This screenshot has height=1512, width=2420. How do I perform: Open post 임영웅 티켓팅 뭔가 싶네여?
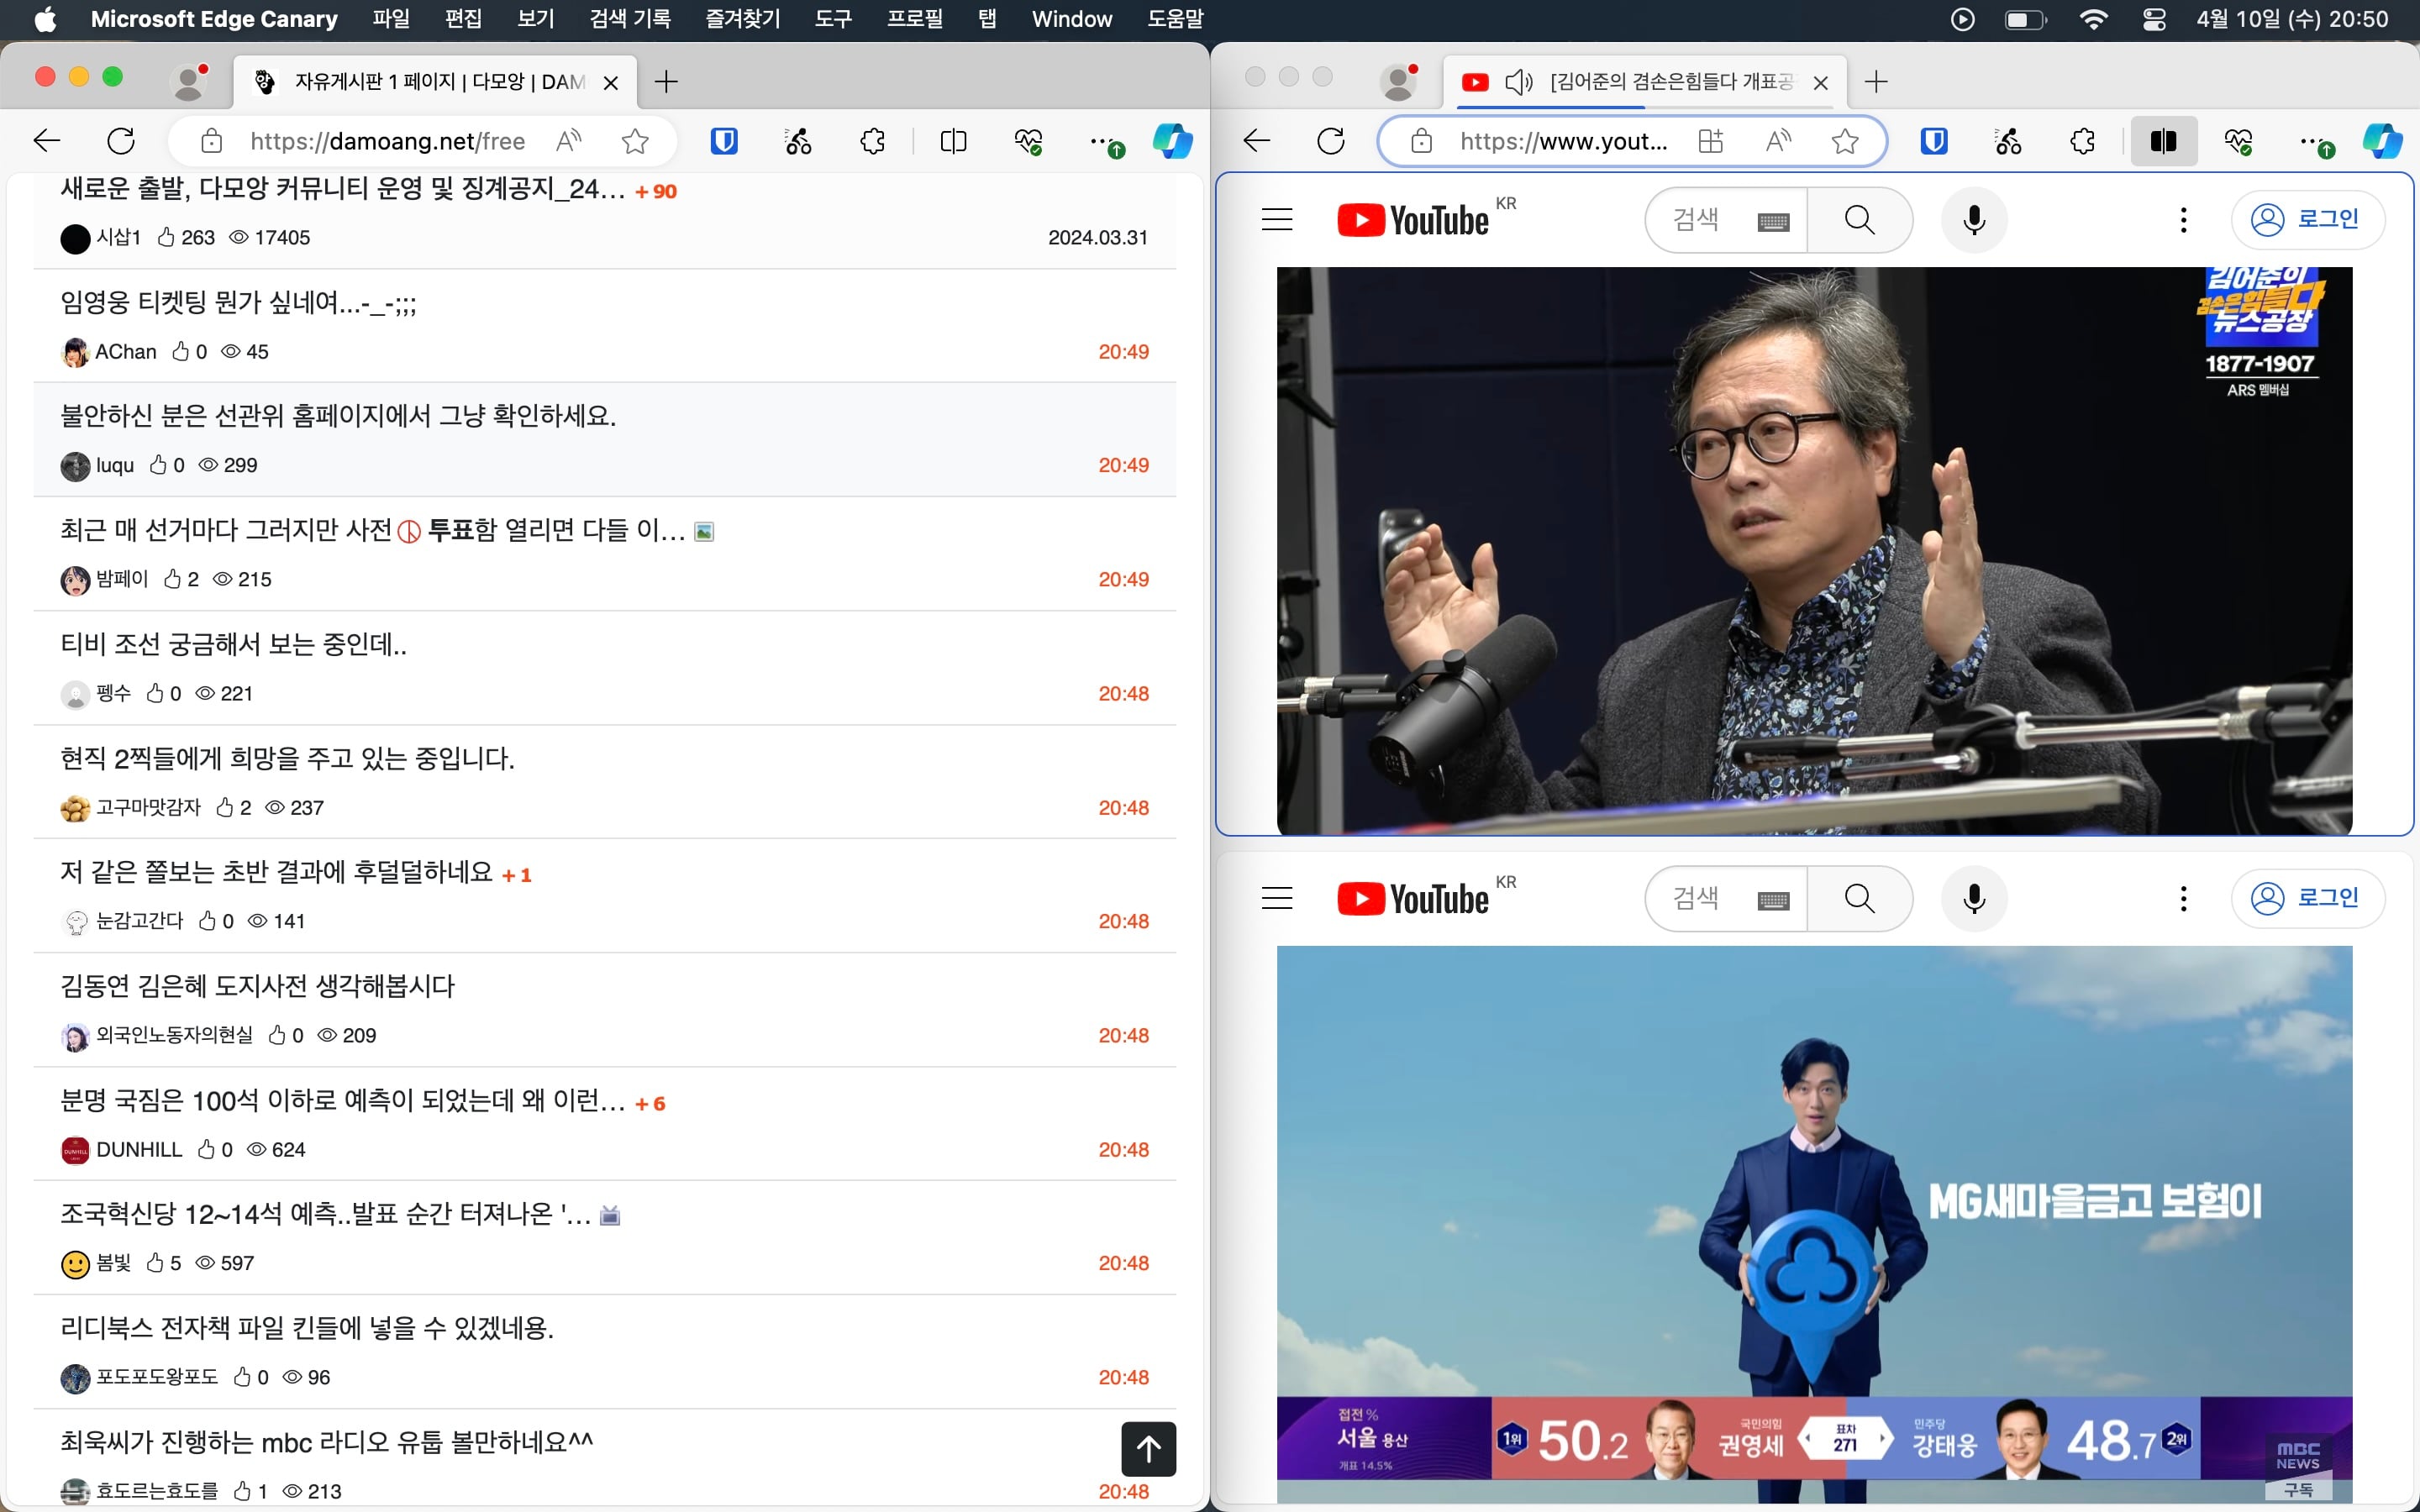tap(238, 302)
